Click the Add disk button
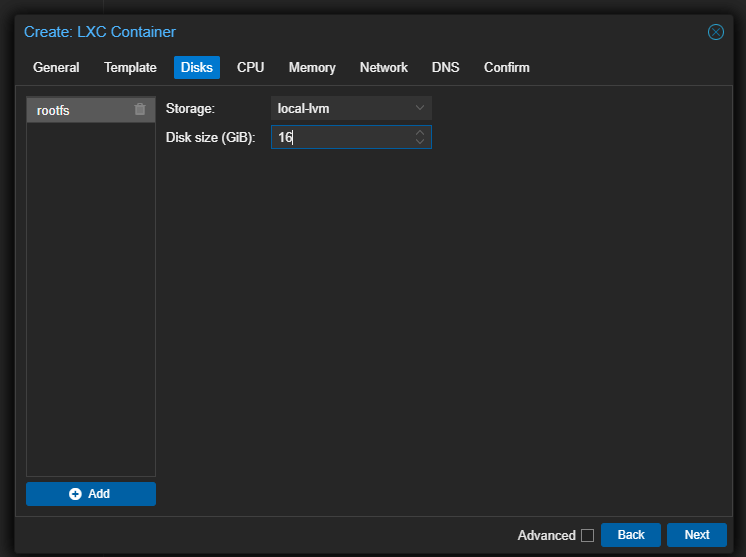This screenshot has width=746, height=557. [91, 494]
